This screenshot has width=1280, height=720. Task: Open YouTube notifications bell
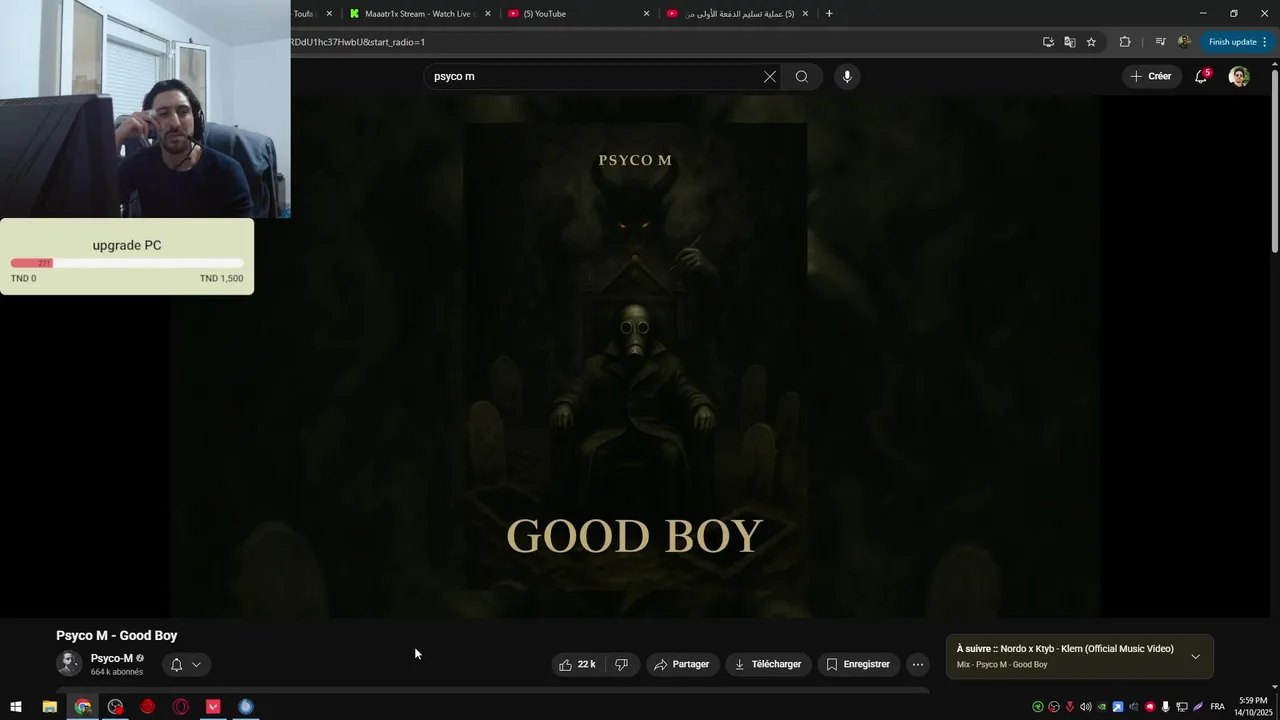(x=1201, y=76)
